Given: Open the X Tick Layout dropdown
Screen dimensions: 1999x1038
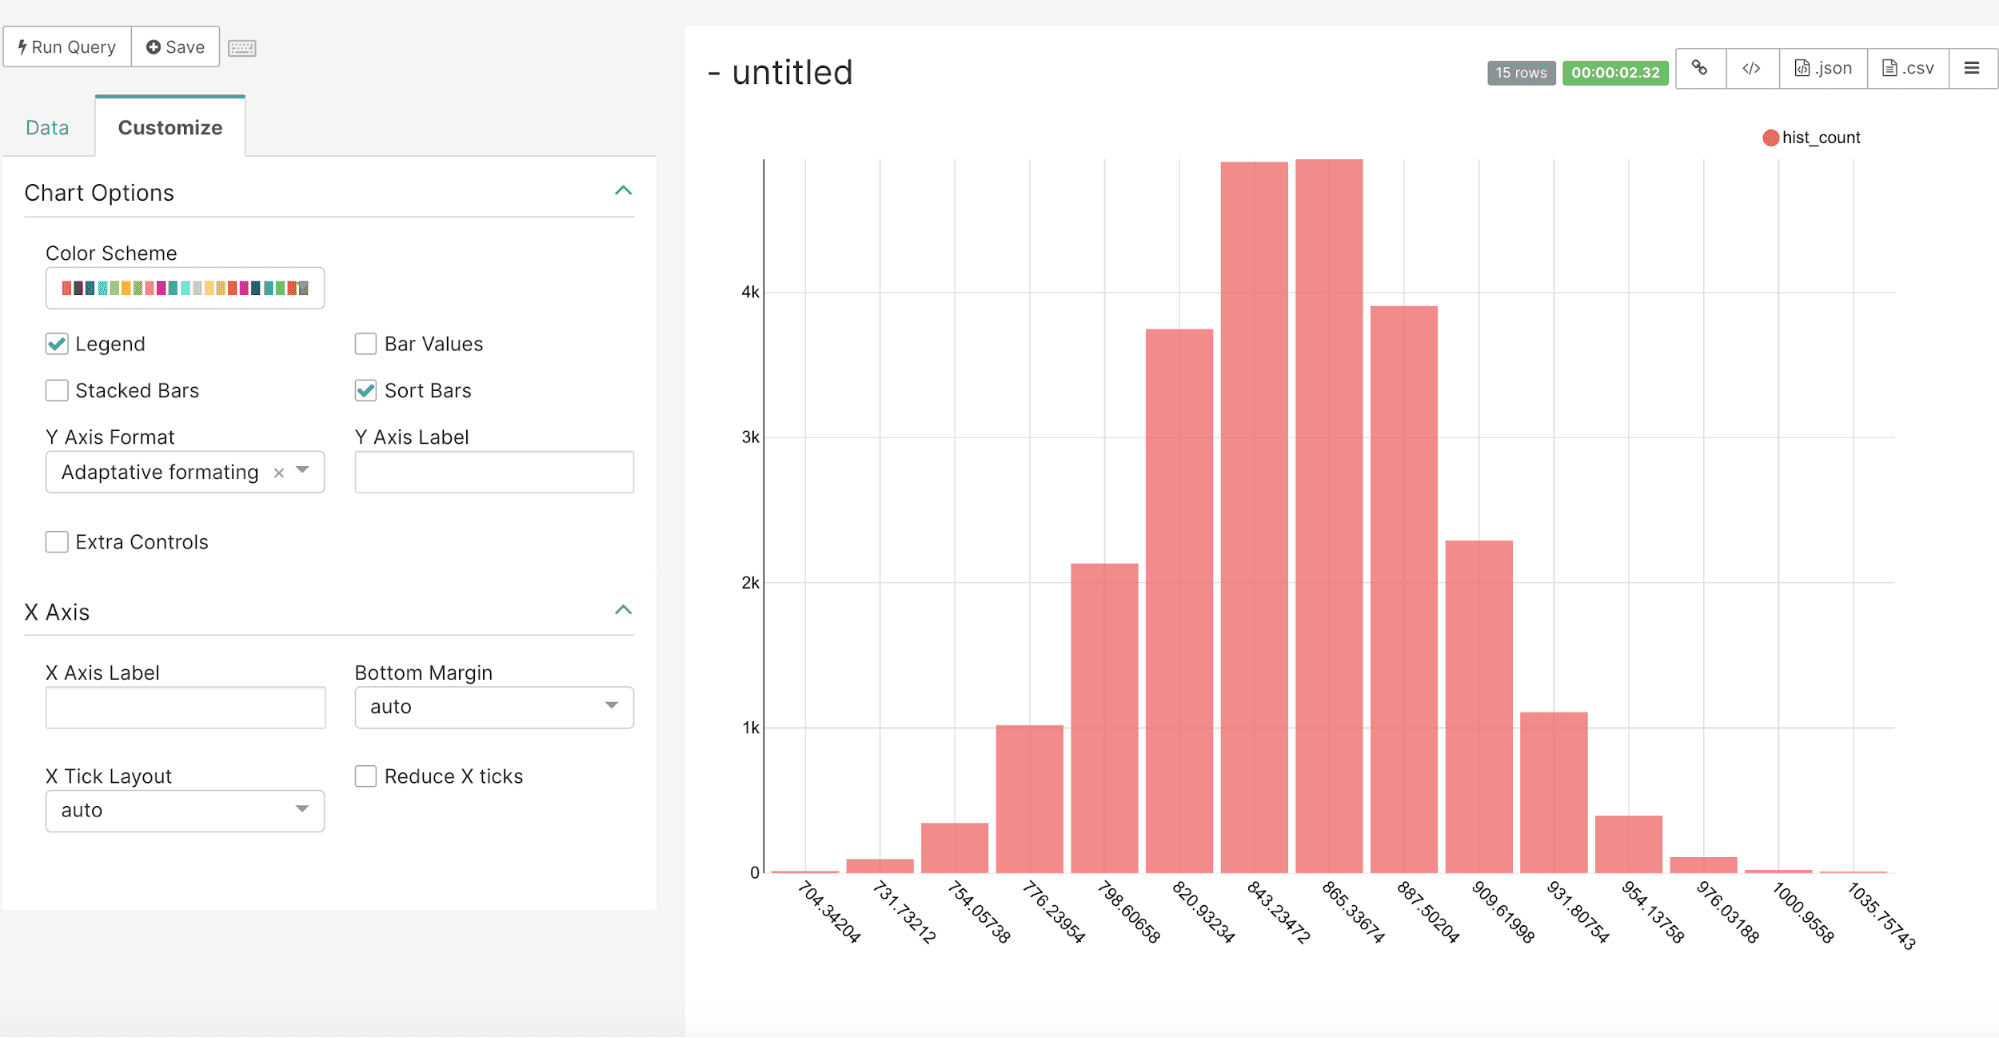Looking at the screenshot, I should point(185,811).
